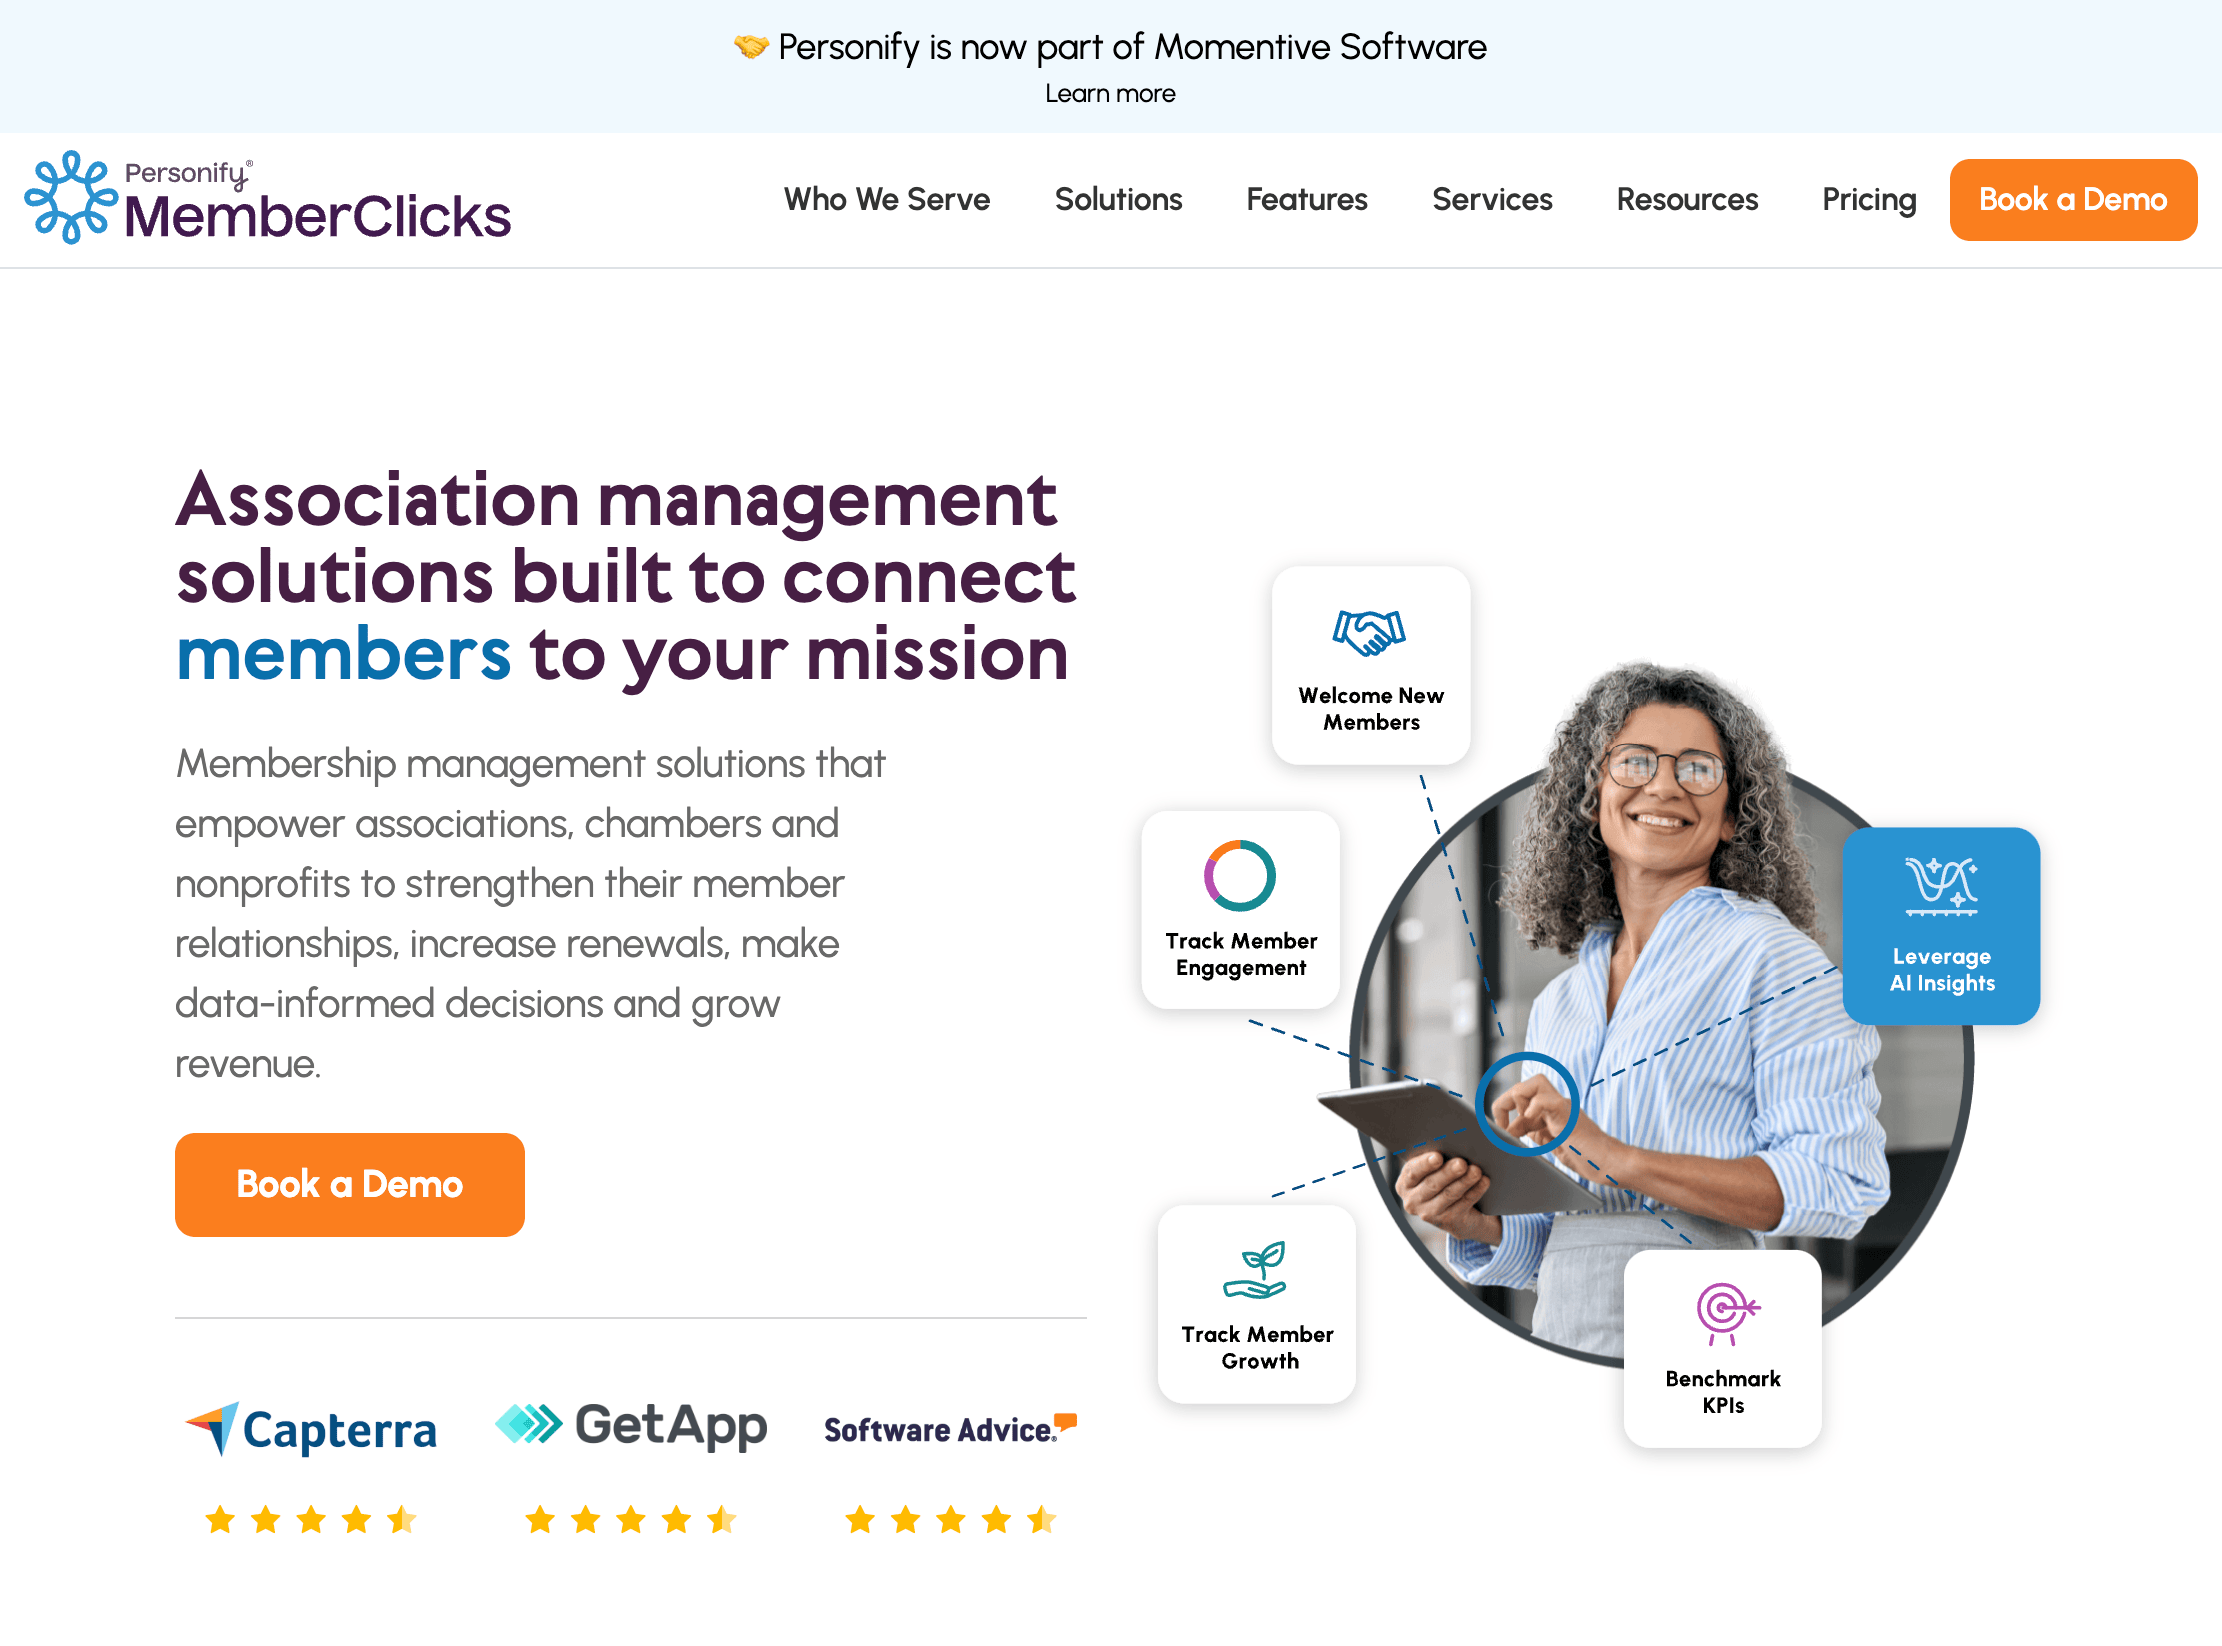Screen dimensions: 2222x1646
Task: Expand the Resources navigation item
Action: pyautogui.click(x=1687, y=199)
